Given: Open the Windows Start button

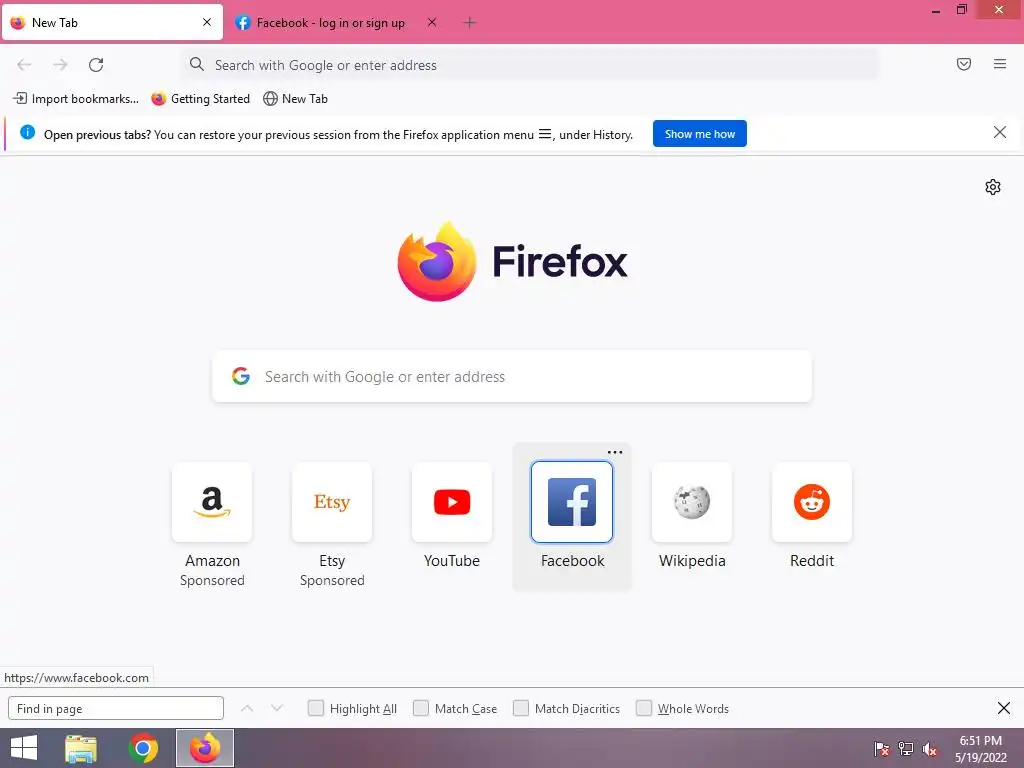Looking at the screenshot, I should [24, 748].
